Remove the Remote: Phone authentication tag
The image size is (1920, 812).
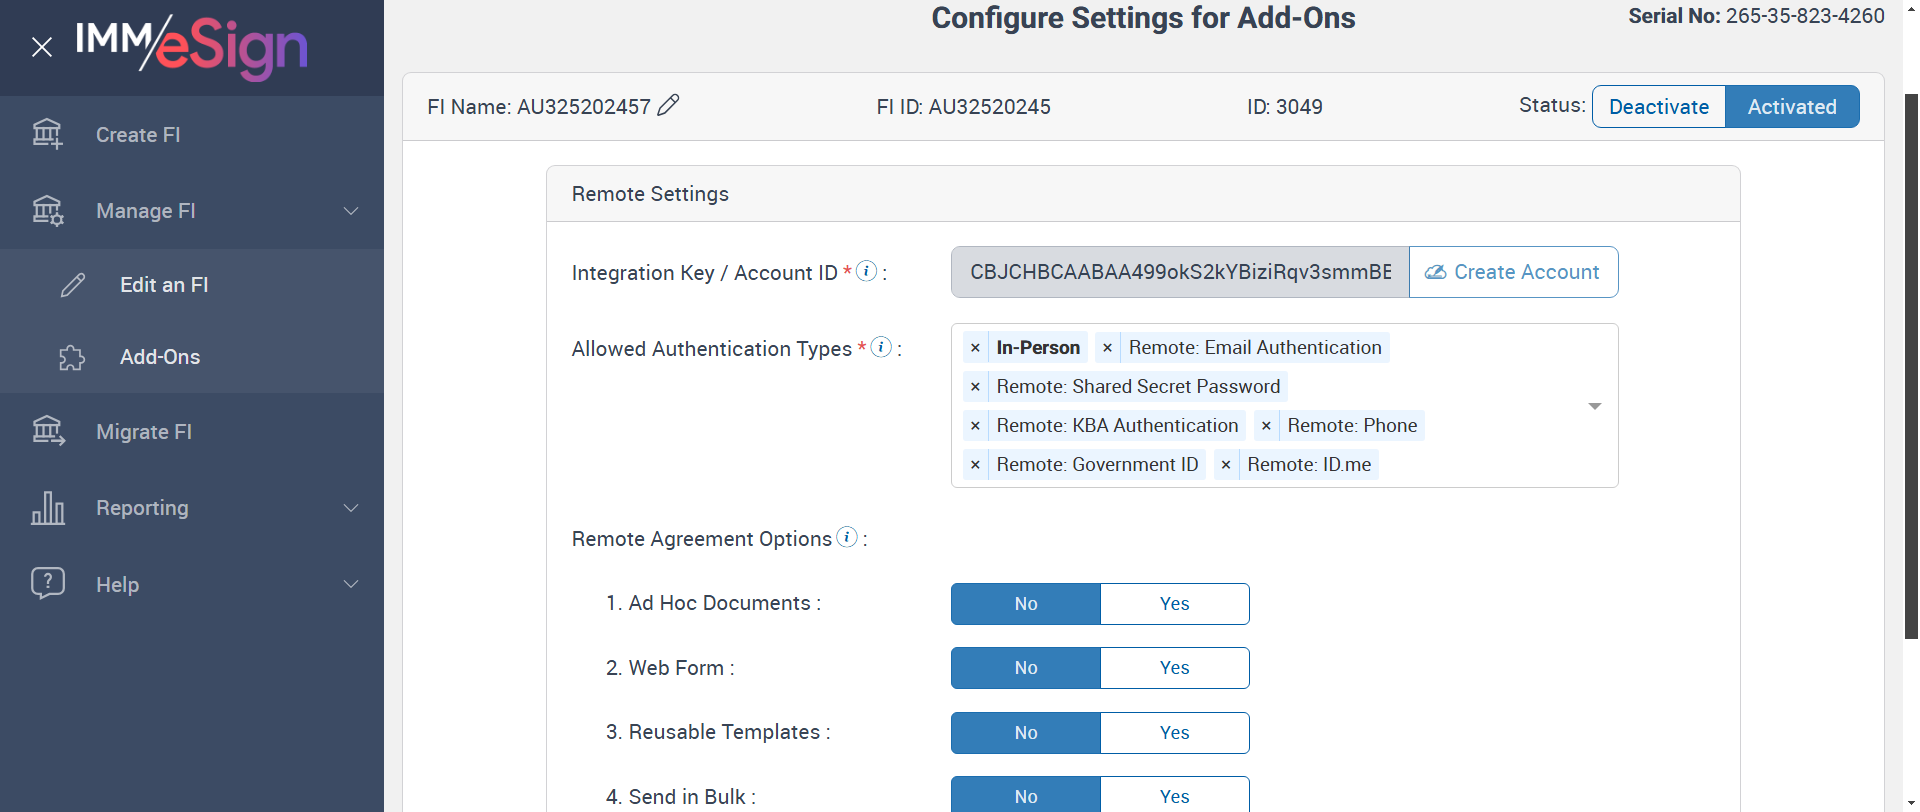[x=1266, y=426]
